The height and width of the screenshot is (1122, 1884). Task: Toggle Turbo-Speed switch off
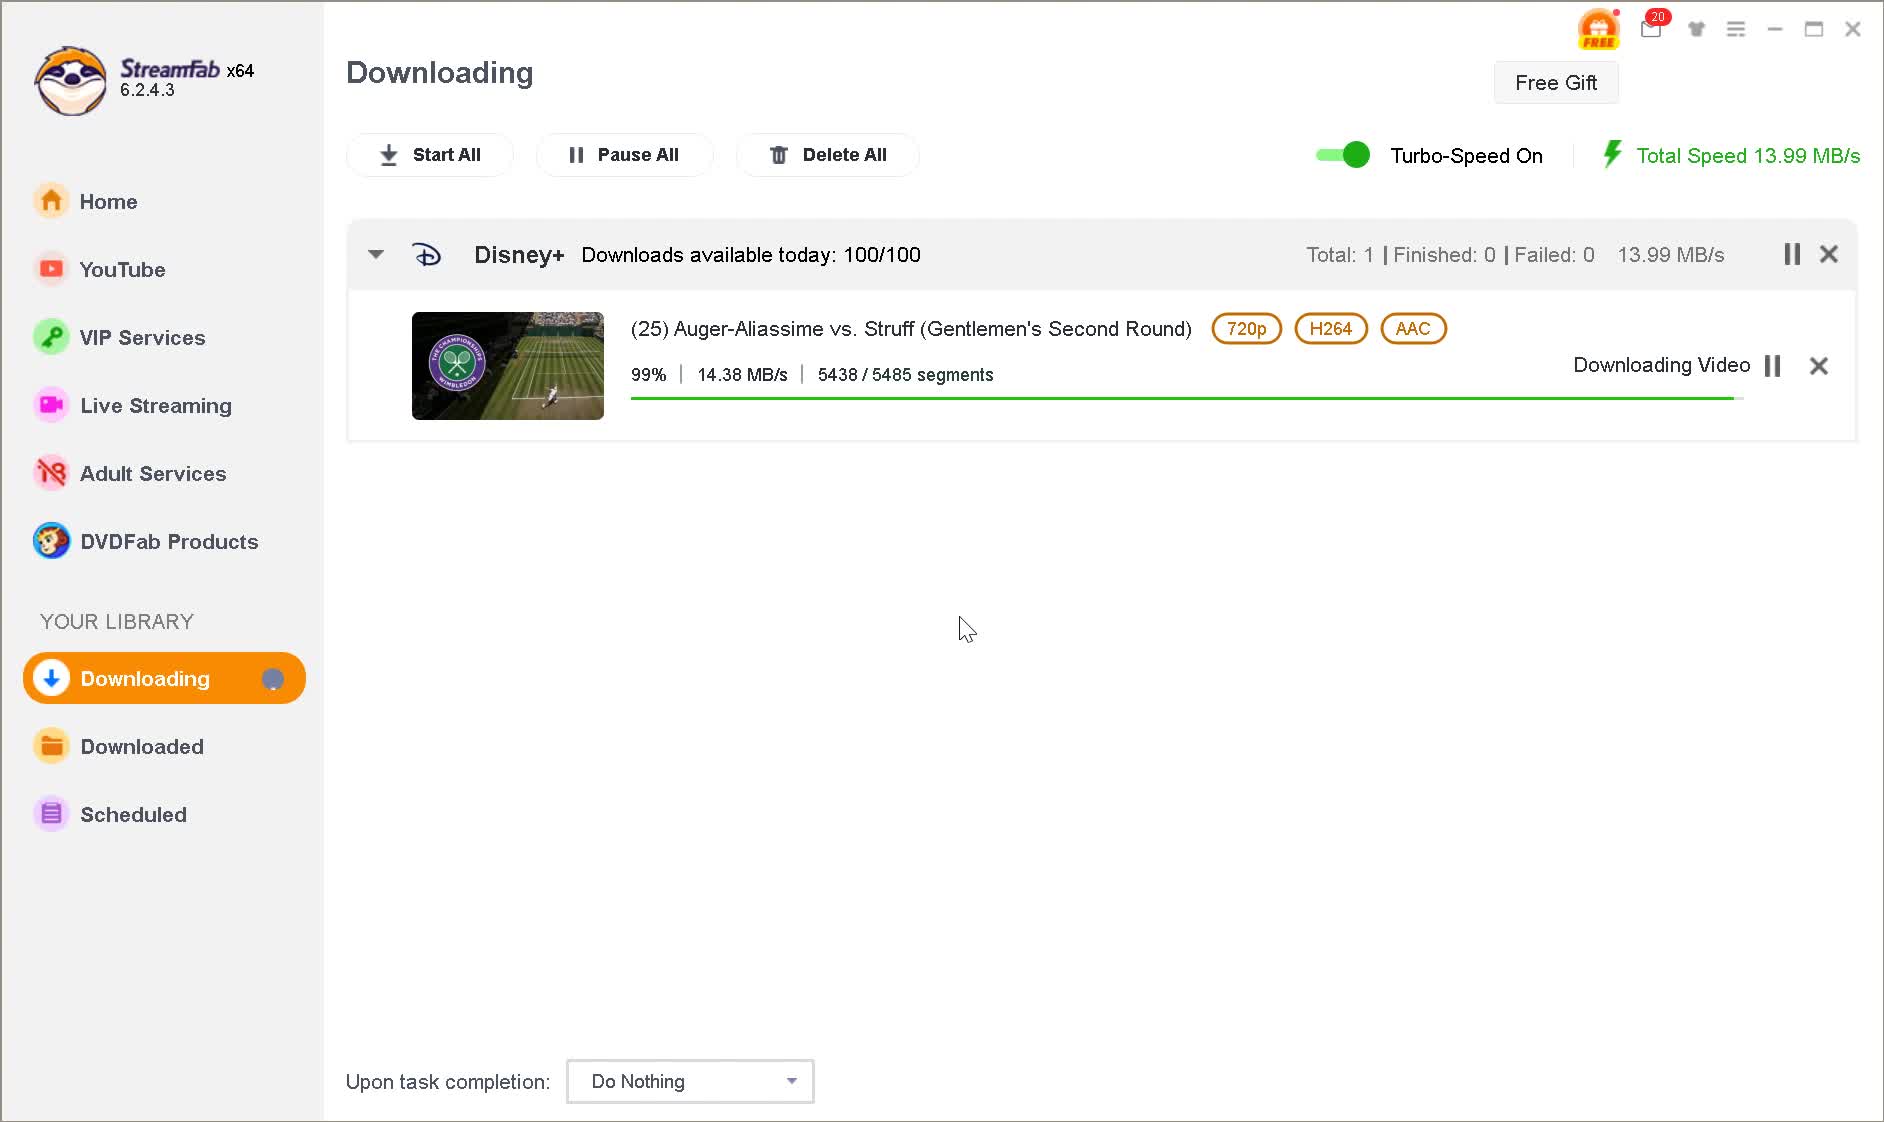1343,155
